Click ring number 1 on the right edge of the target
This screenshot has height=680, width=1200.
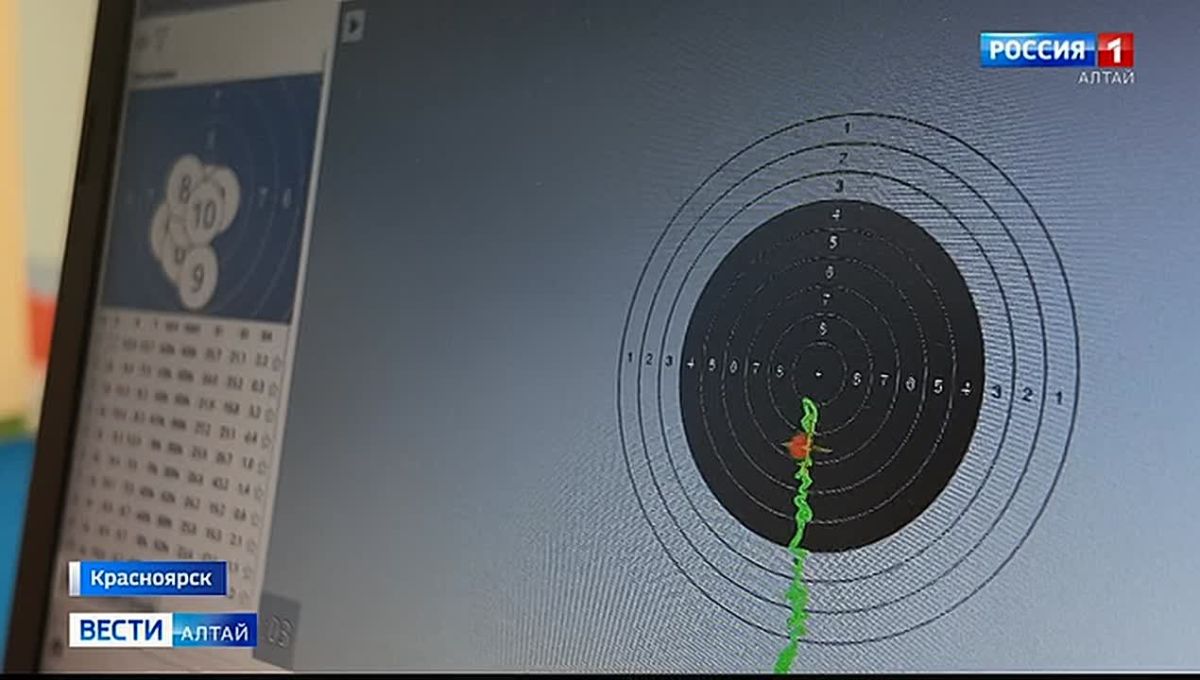pos(1058,398)
